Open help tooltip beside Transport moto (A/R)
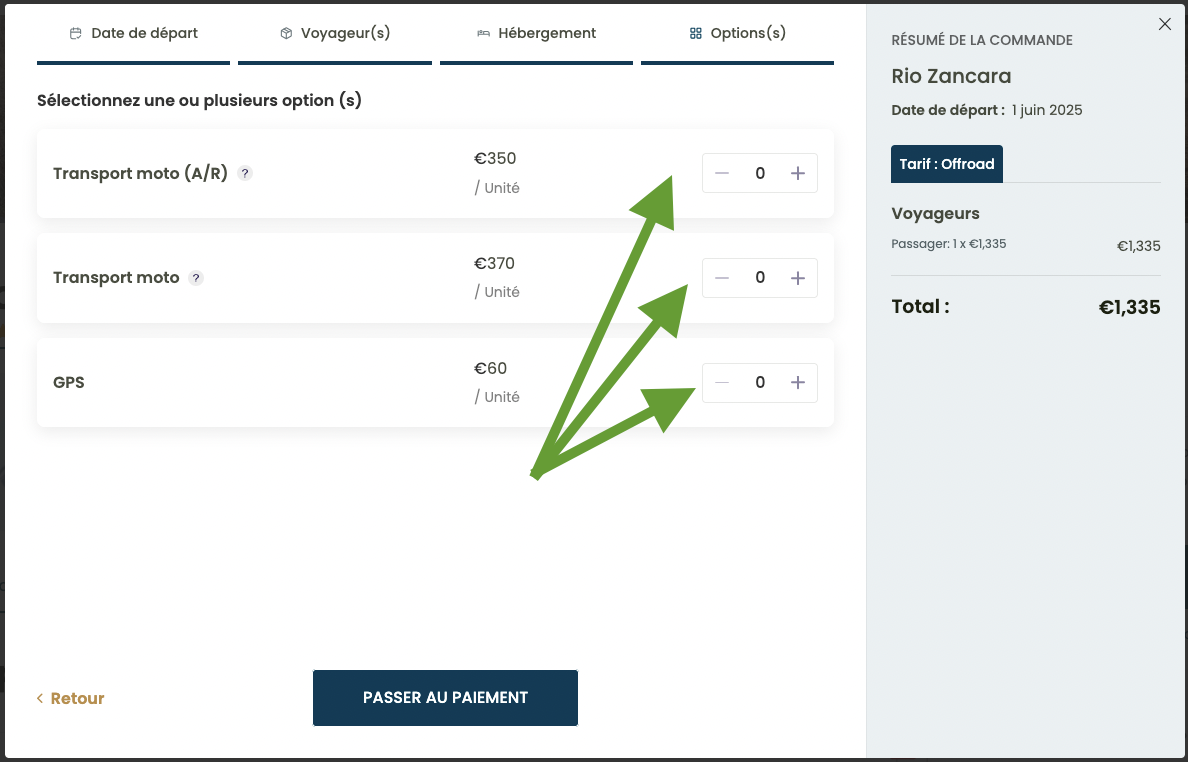 (245, 173)
